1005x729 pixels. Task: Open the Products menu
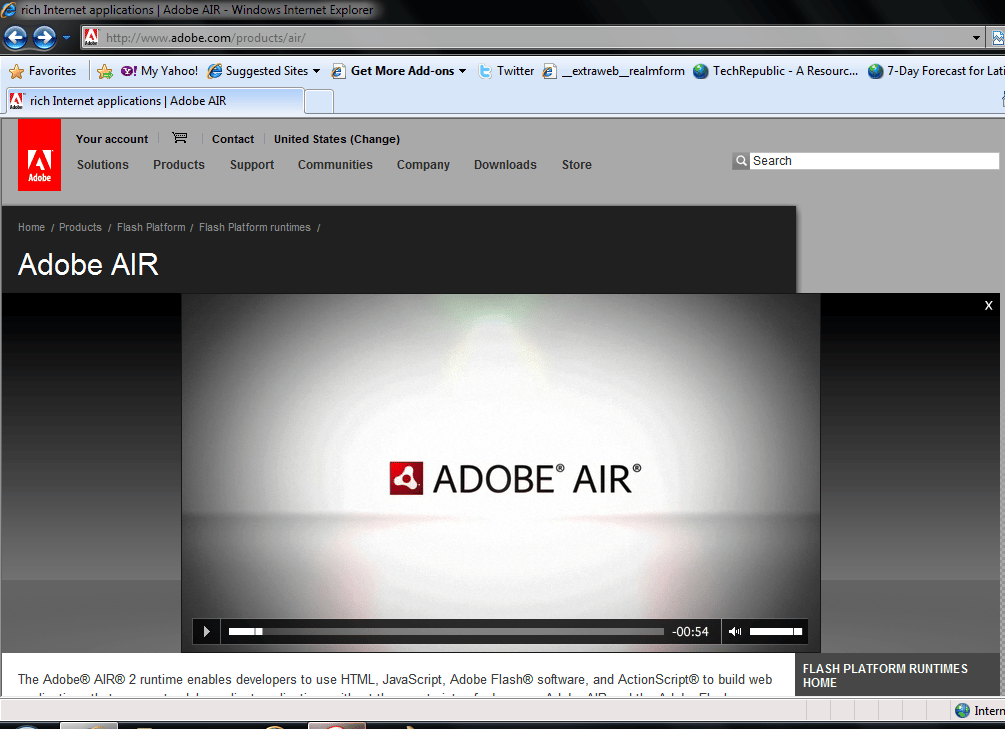(178, 165)
